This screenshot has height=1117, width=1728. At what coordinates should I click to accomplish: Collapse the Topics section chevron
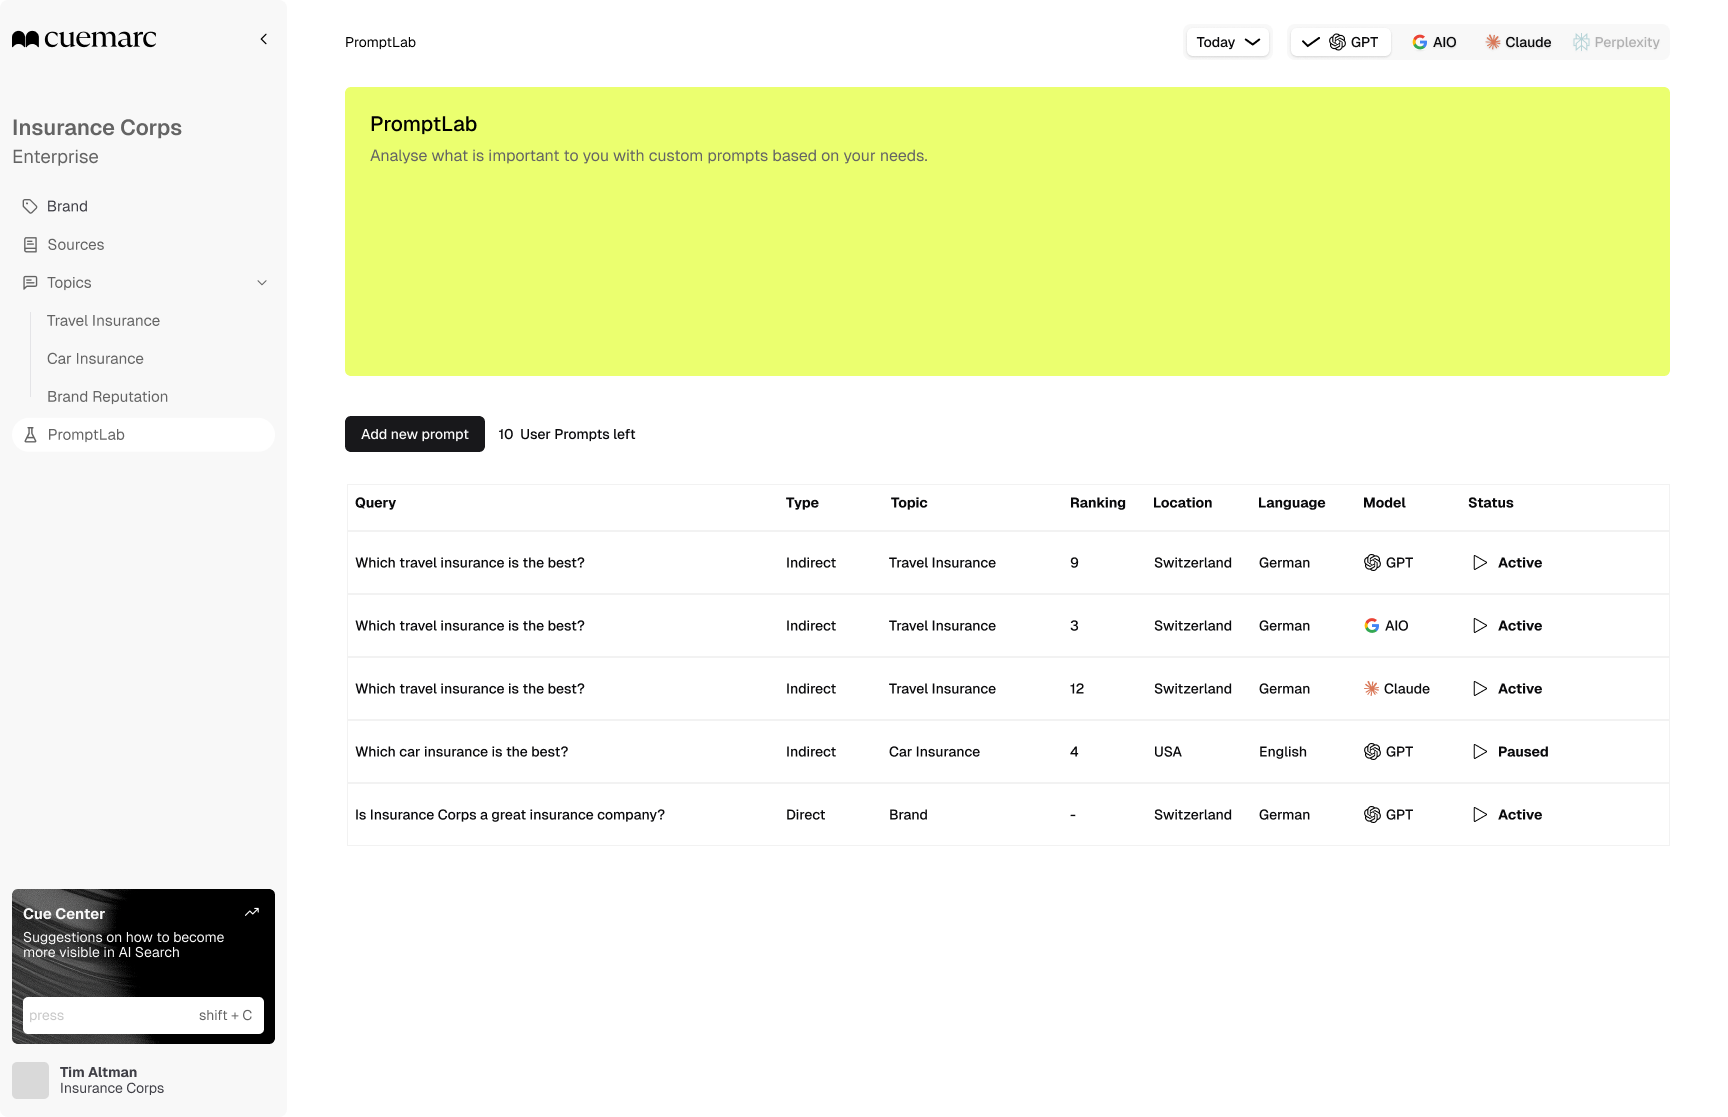click(262, 283)
